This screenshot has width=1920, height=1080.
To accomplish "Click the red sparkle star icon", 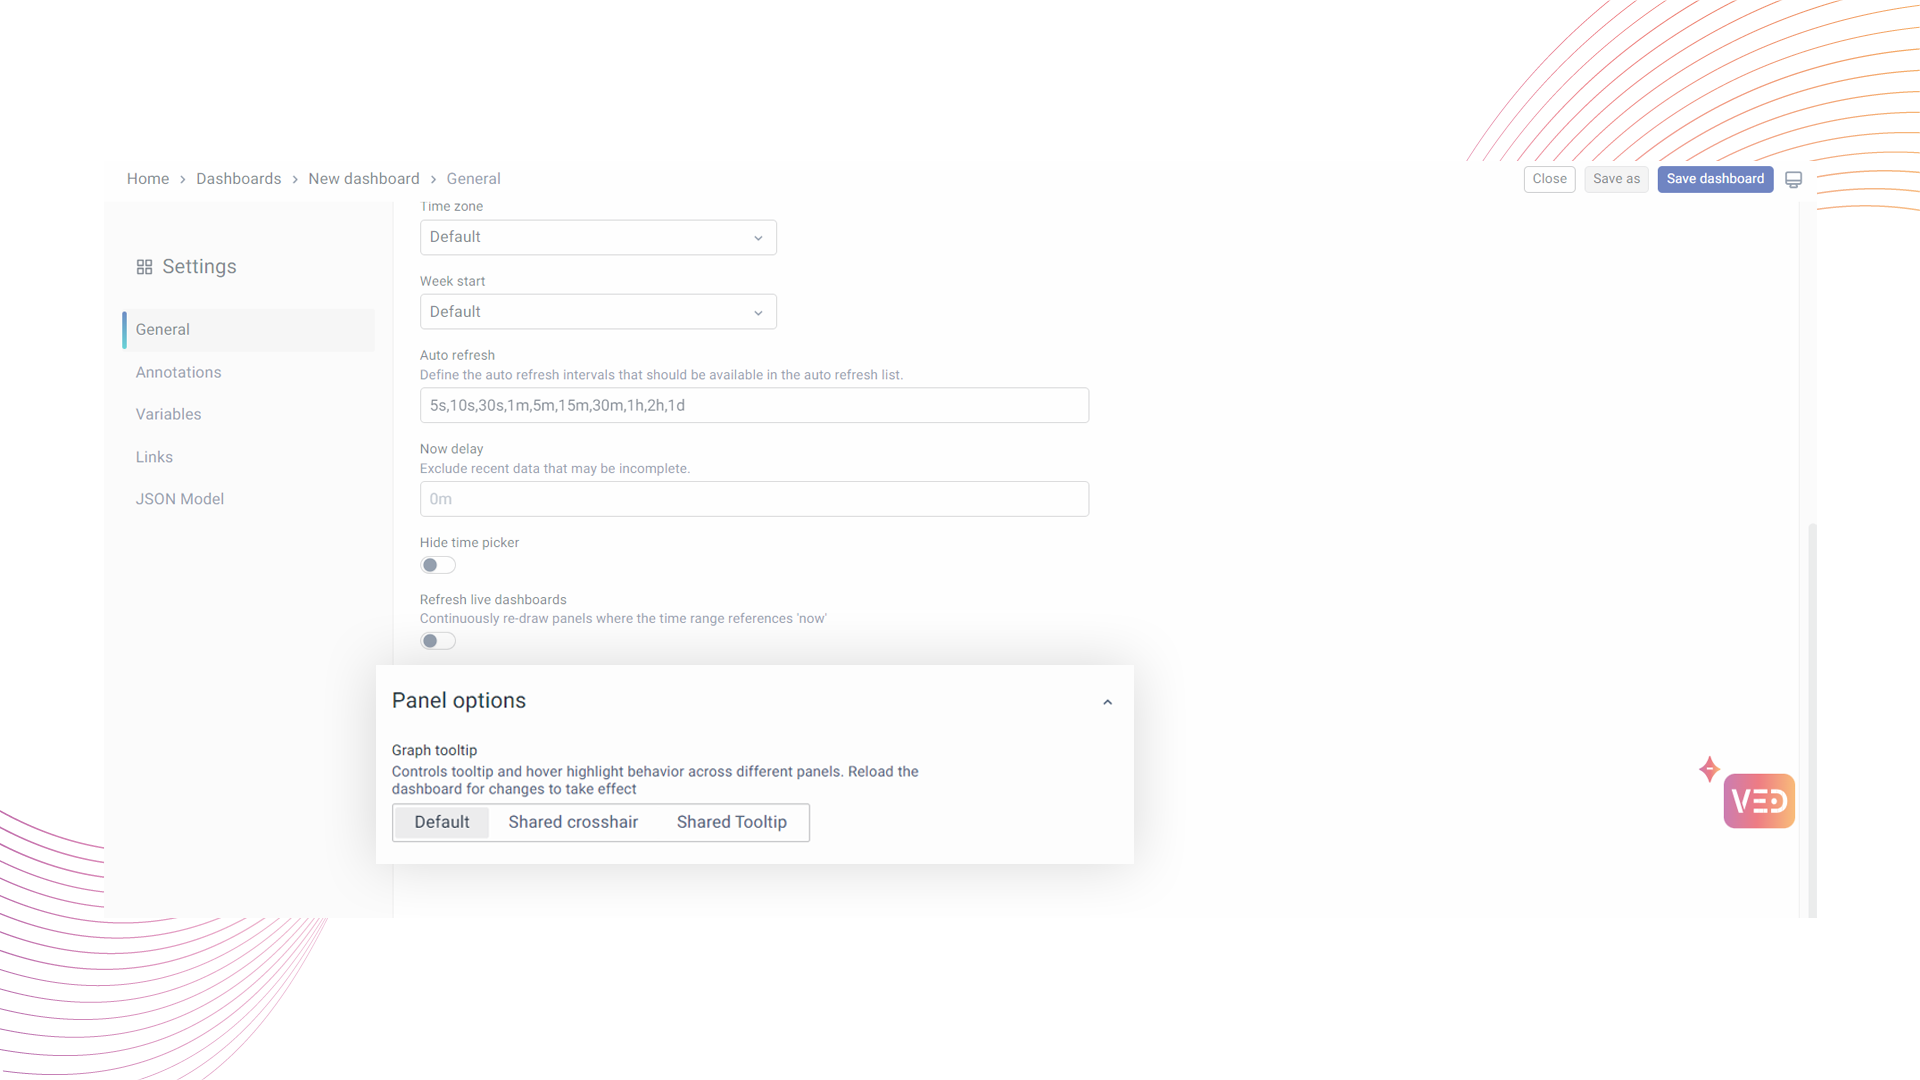I will (1709, 769).
